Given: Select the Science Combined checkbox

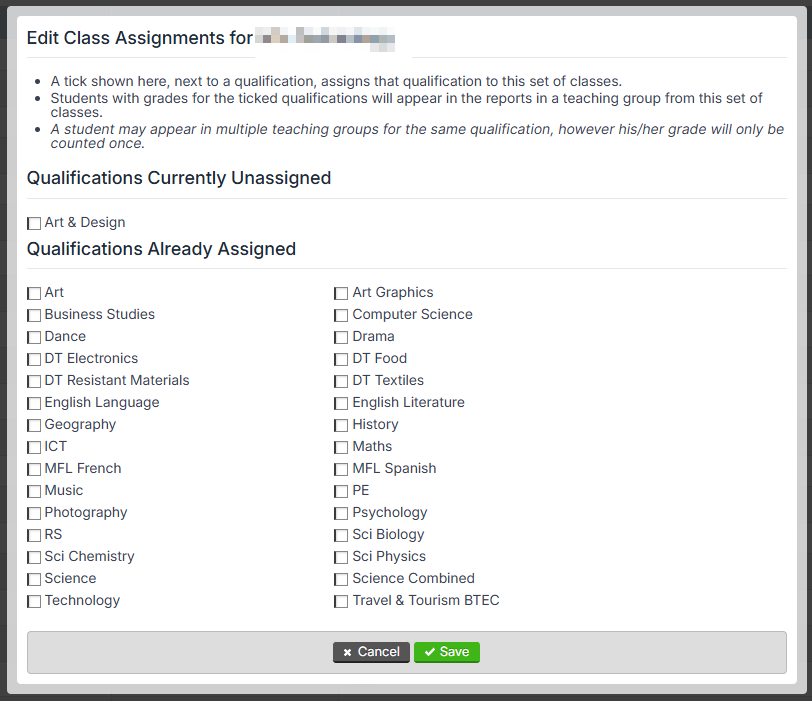Looking at the screenshot, I should 341,579.
